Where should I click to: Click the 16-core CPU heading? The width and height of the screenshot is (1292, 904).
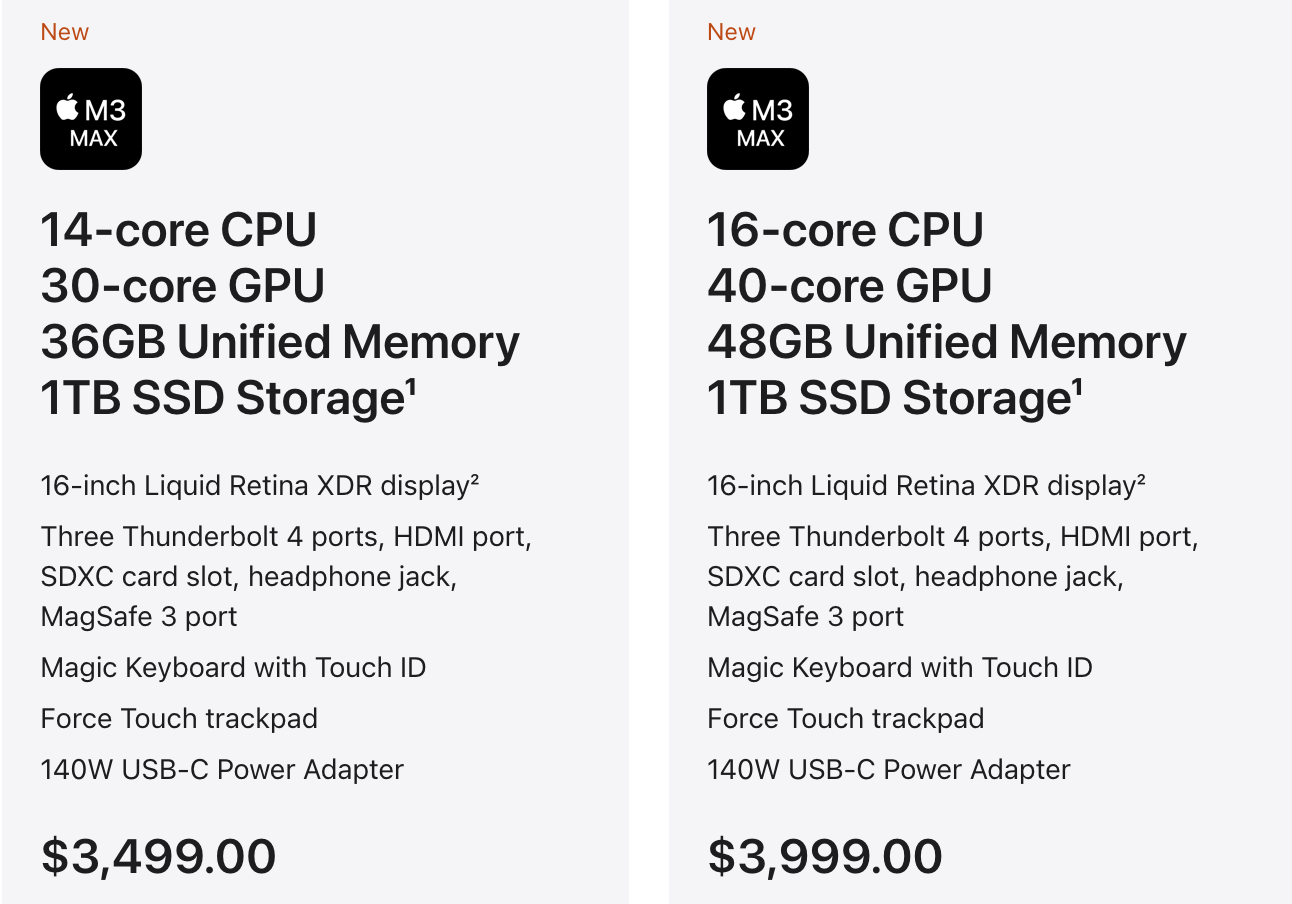tap(845, 230)
